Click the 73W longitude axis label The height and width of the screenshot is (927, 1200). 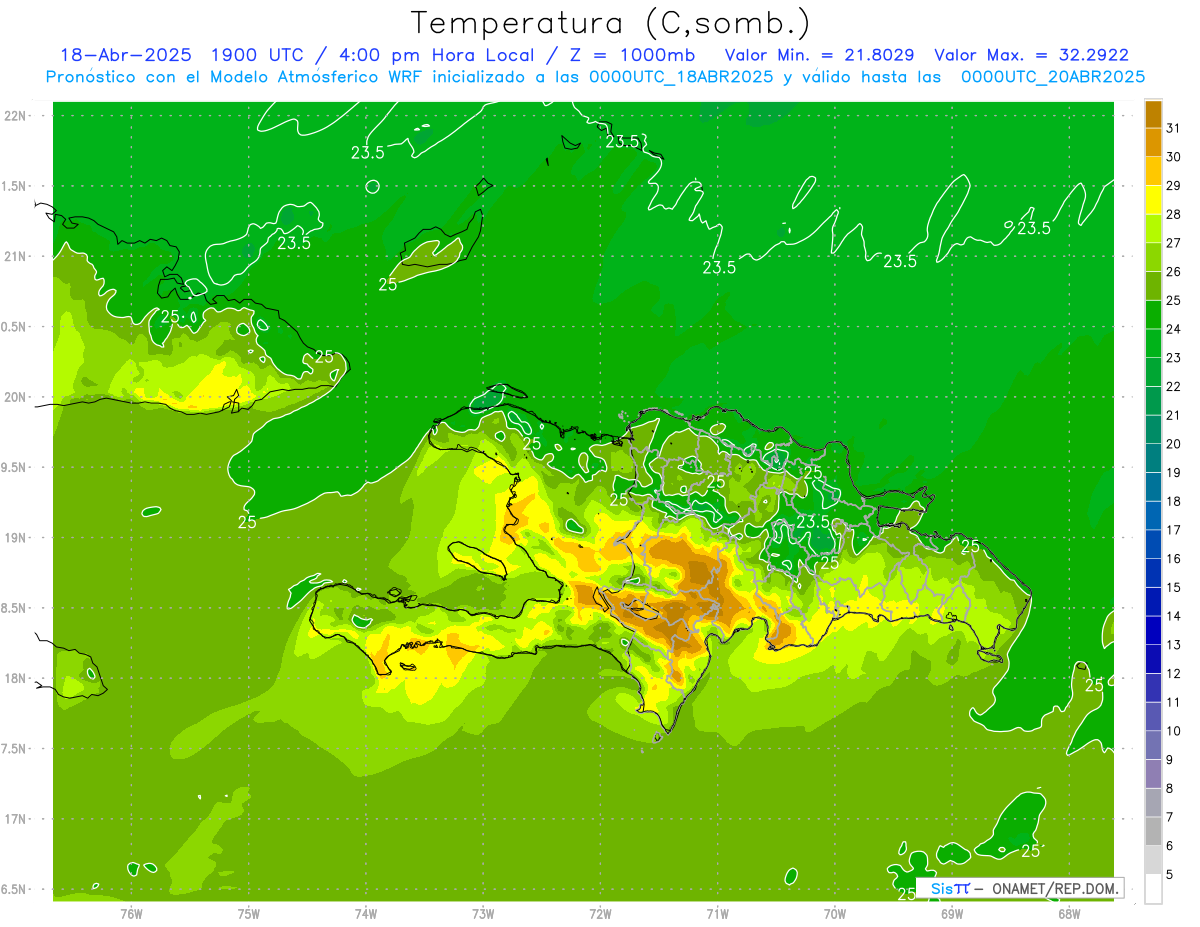[x=483, y=914]
